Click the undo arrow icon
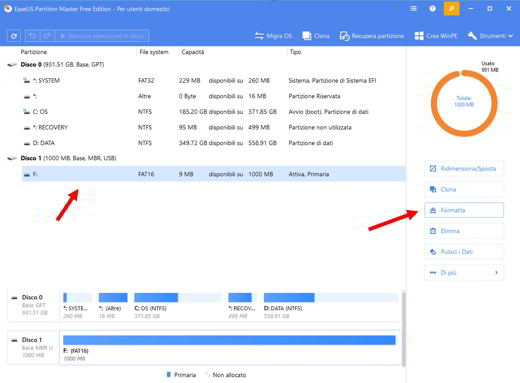This screenshot has height=383, width=520. [x=32, y=36]
